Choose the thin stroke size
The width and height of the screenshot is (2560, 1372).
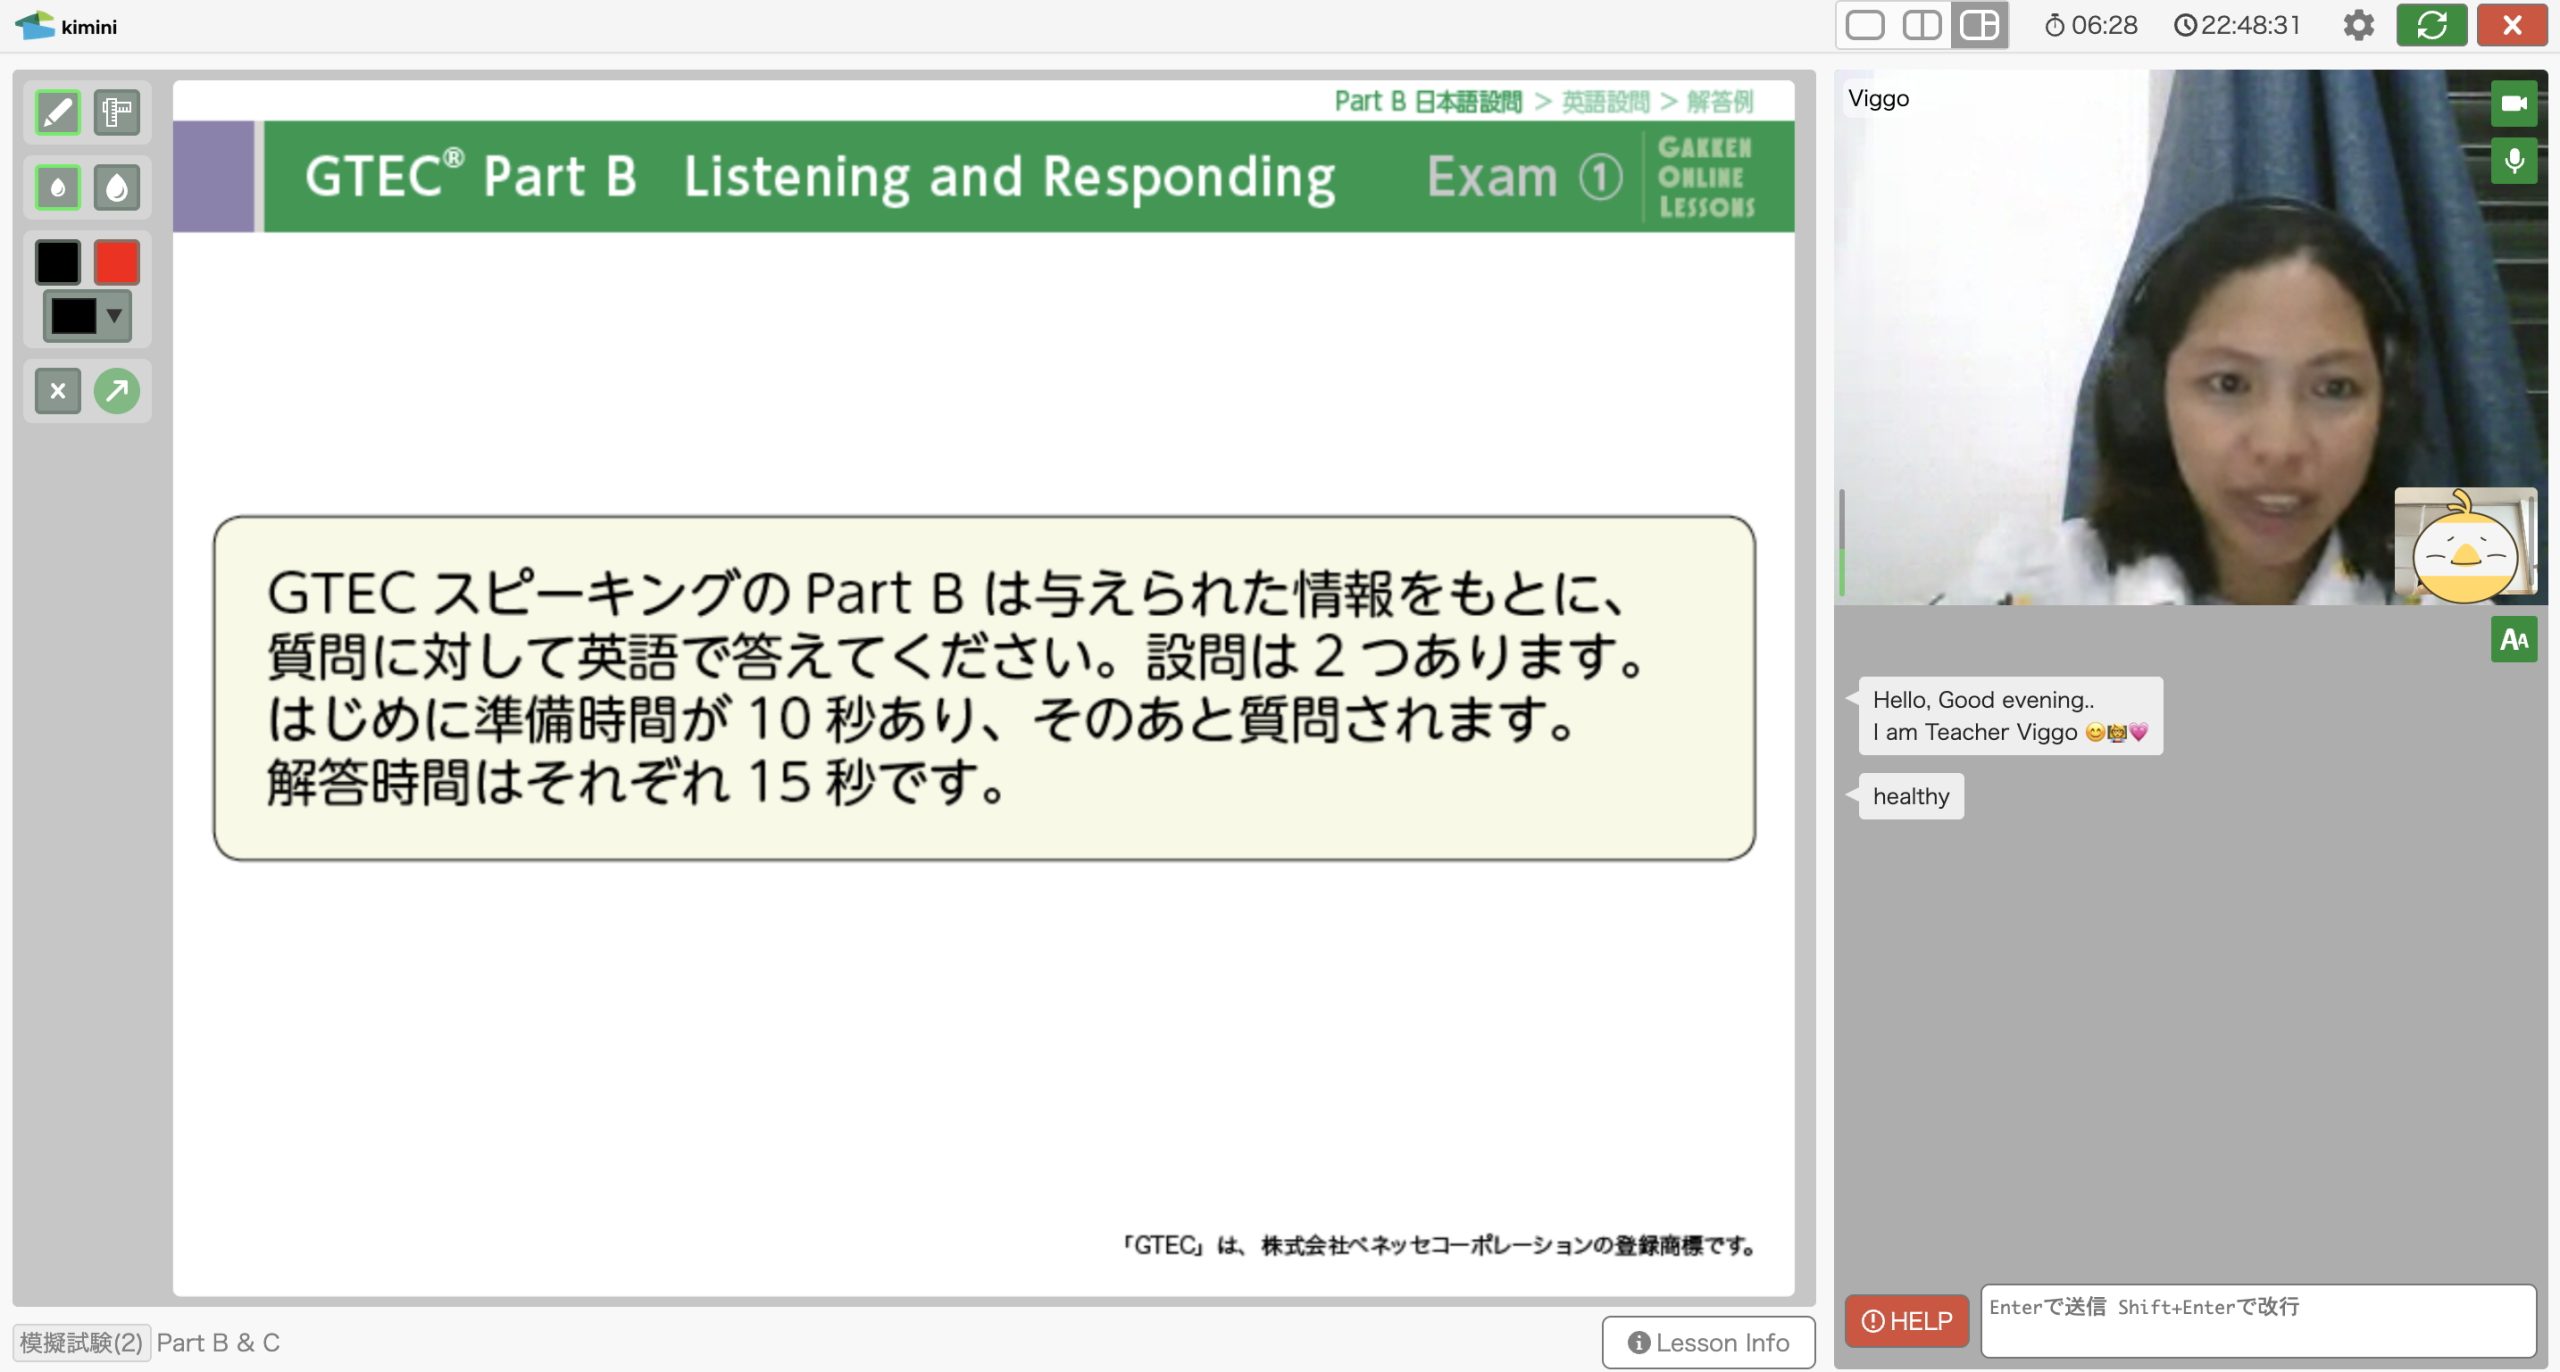click(57, 187)
